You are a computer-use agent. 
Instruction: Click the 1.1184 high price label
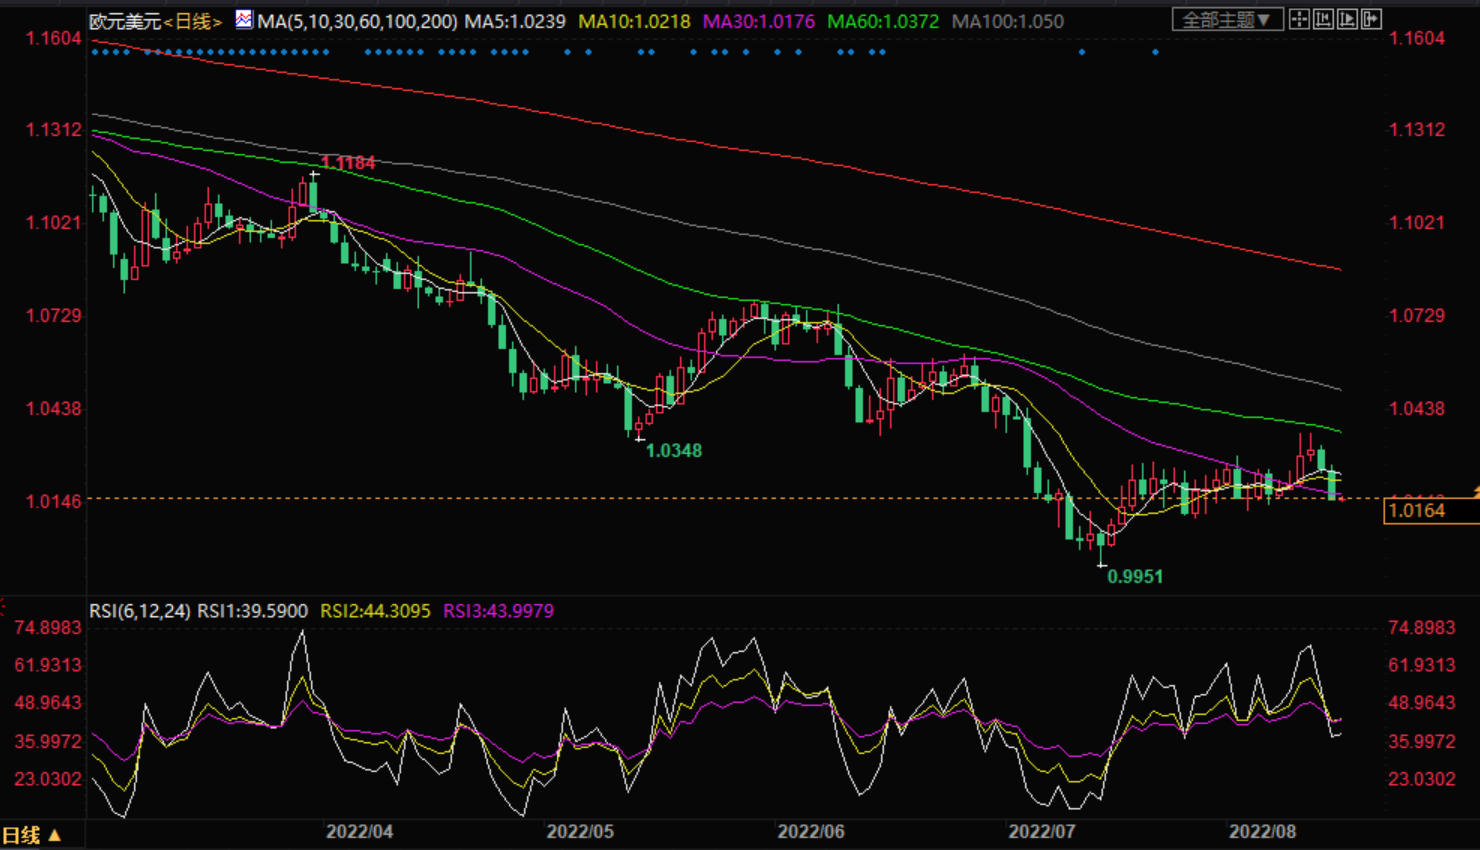click(x=348, y=162)
